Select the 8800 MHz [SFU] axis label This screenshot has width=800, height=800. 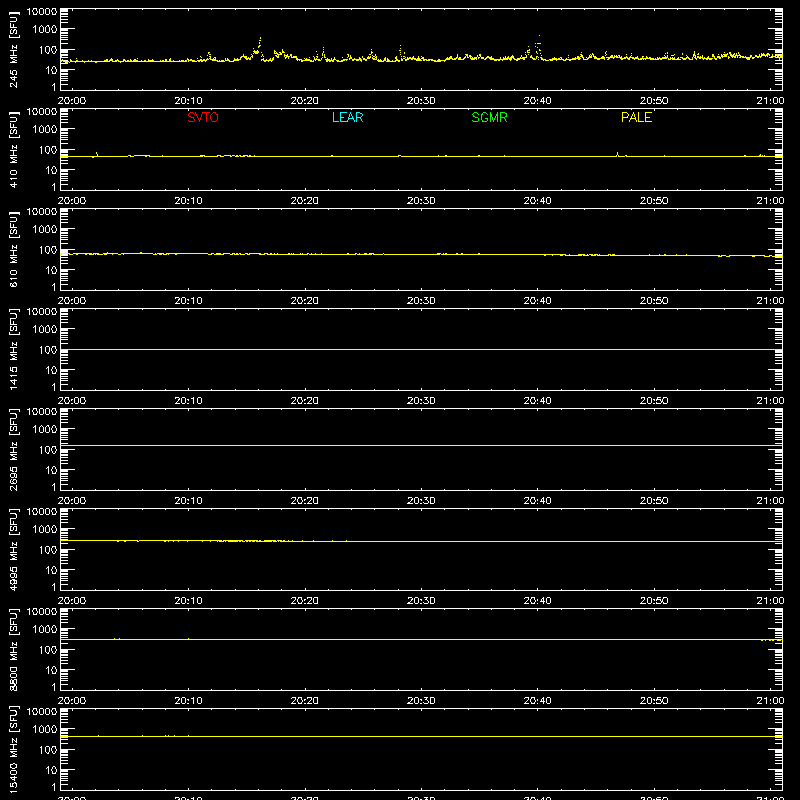14,649
